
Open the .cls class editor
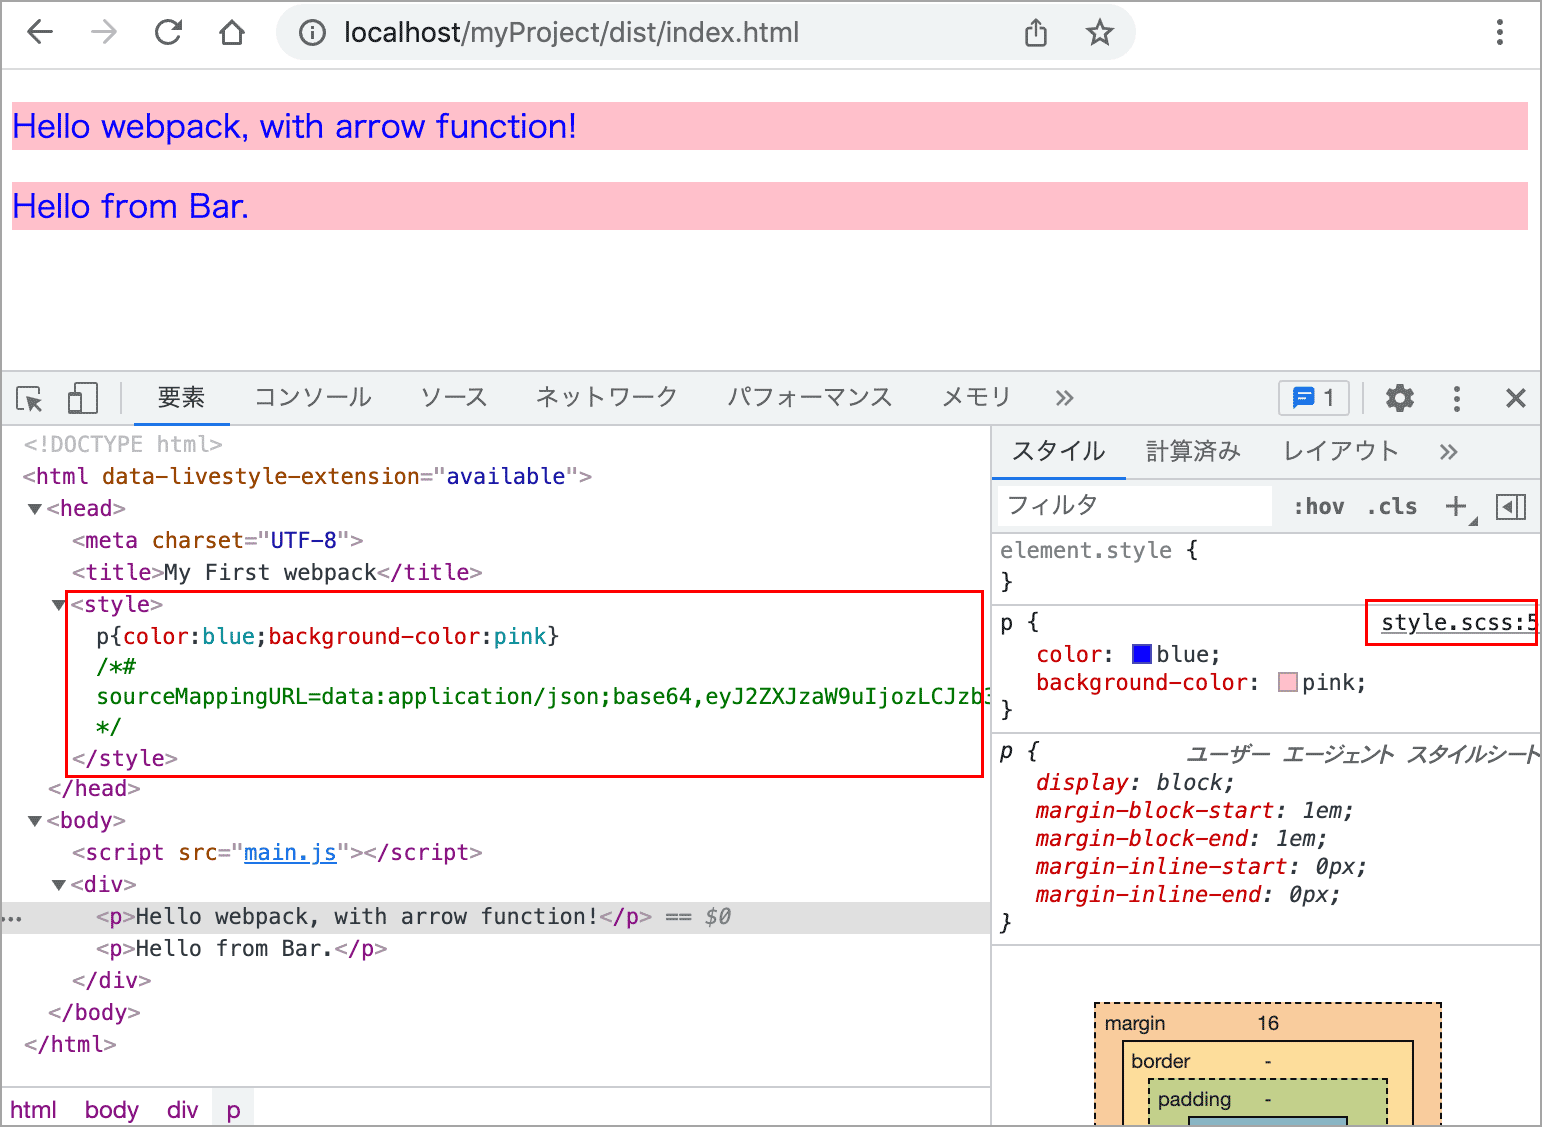point(1392,507)
